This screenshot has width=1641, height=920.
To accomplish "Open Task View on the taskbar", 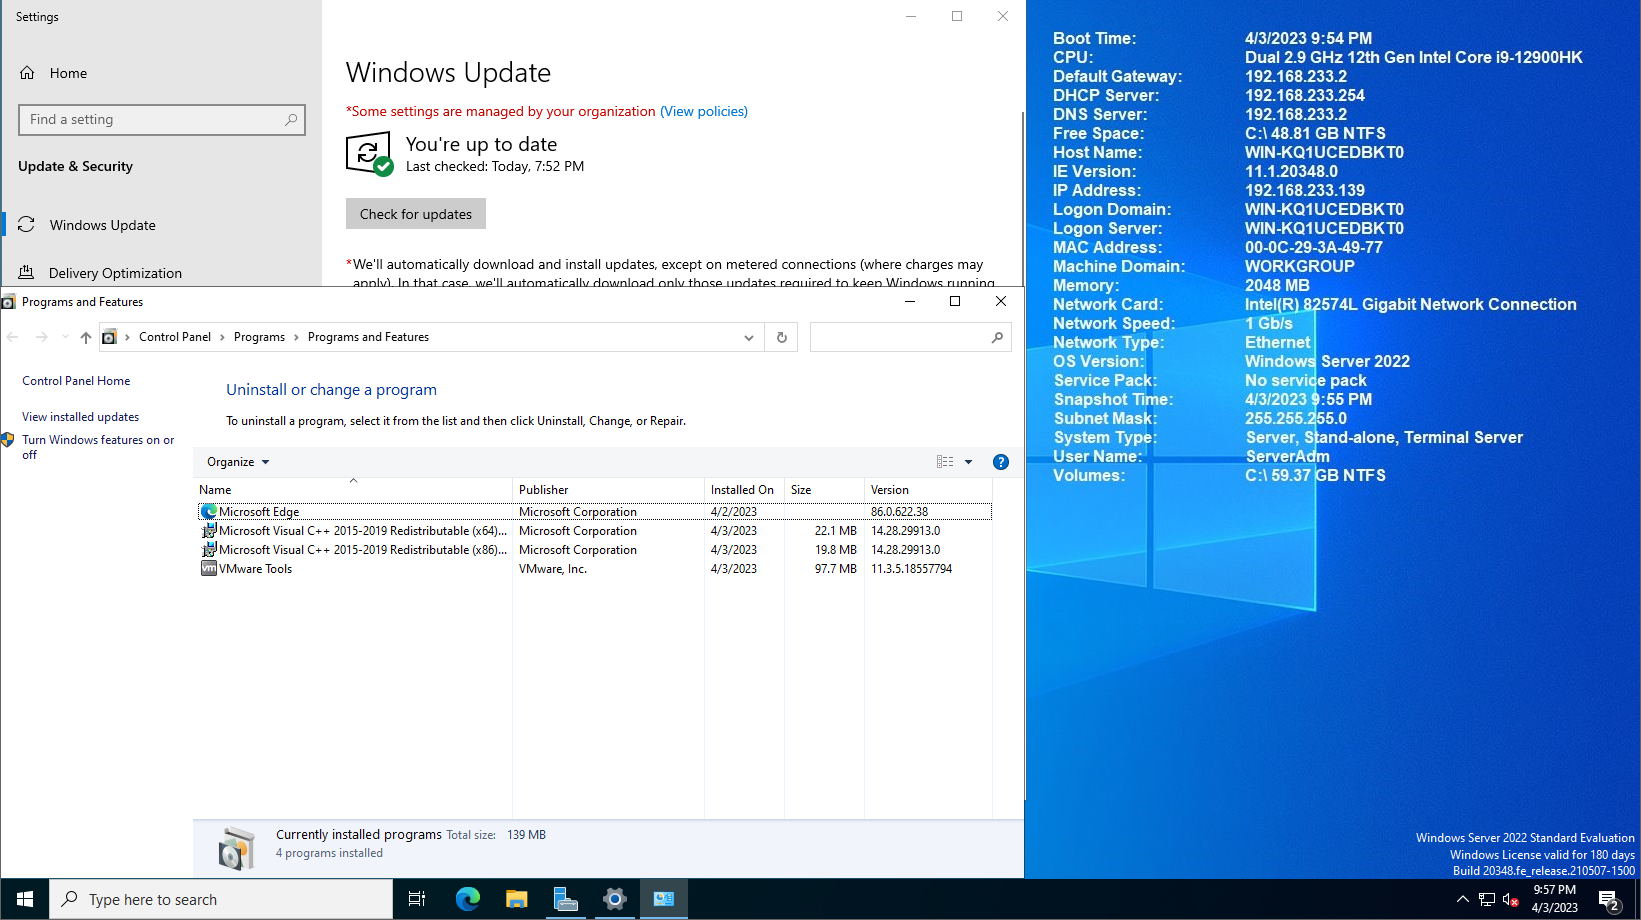I will (417, 899).
